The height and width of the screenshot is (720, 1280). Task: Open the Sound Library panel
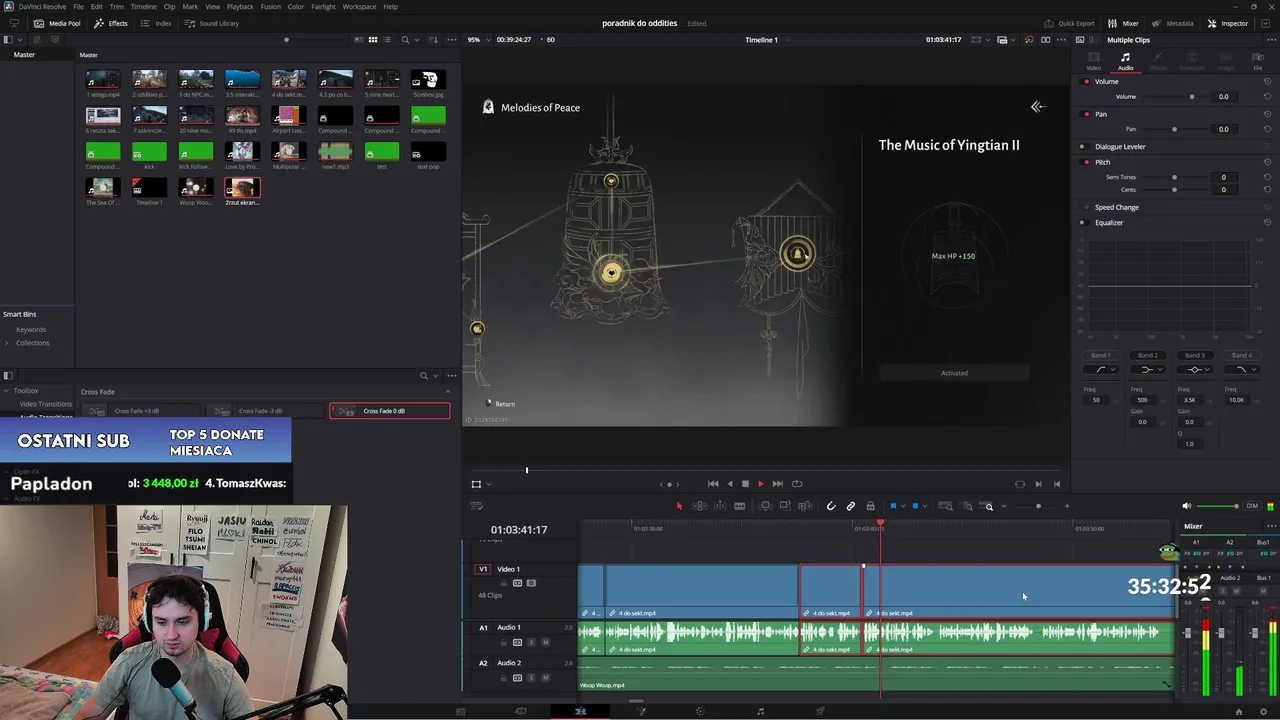pyautogui.click(x=212, y=23)
